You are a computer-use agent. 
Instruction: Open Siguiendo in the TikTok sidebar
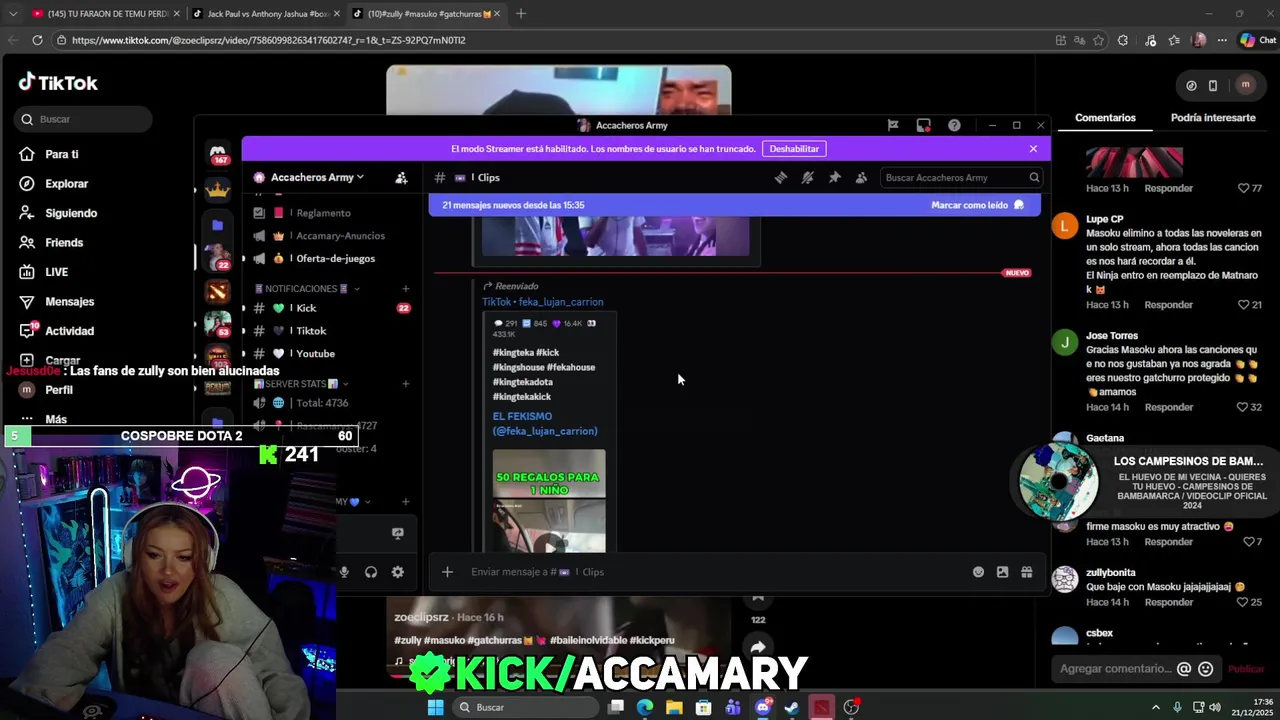tap(70, 213)
